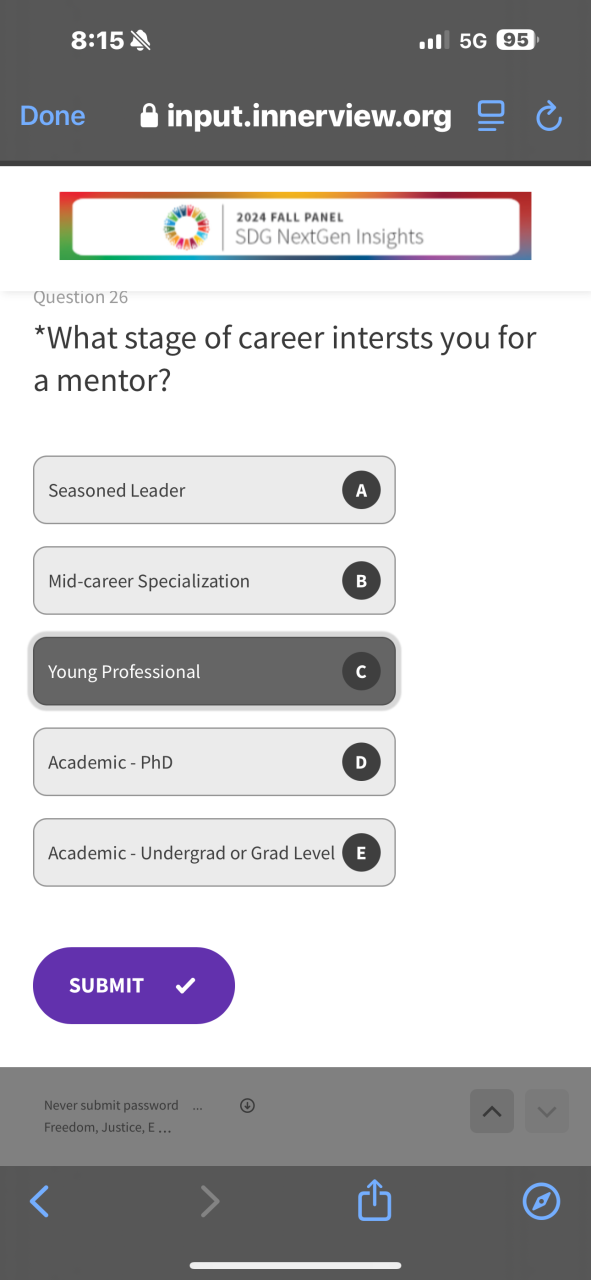591x1280 pixels.
Task: Select the Academic - PhD option
Action: [214, 762]
